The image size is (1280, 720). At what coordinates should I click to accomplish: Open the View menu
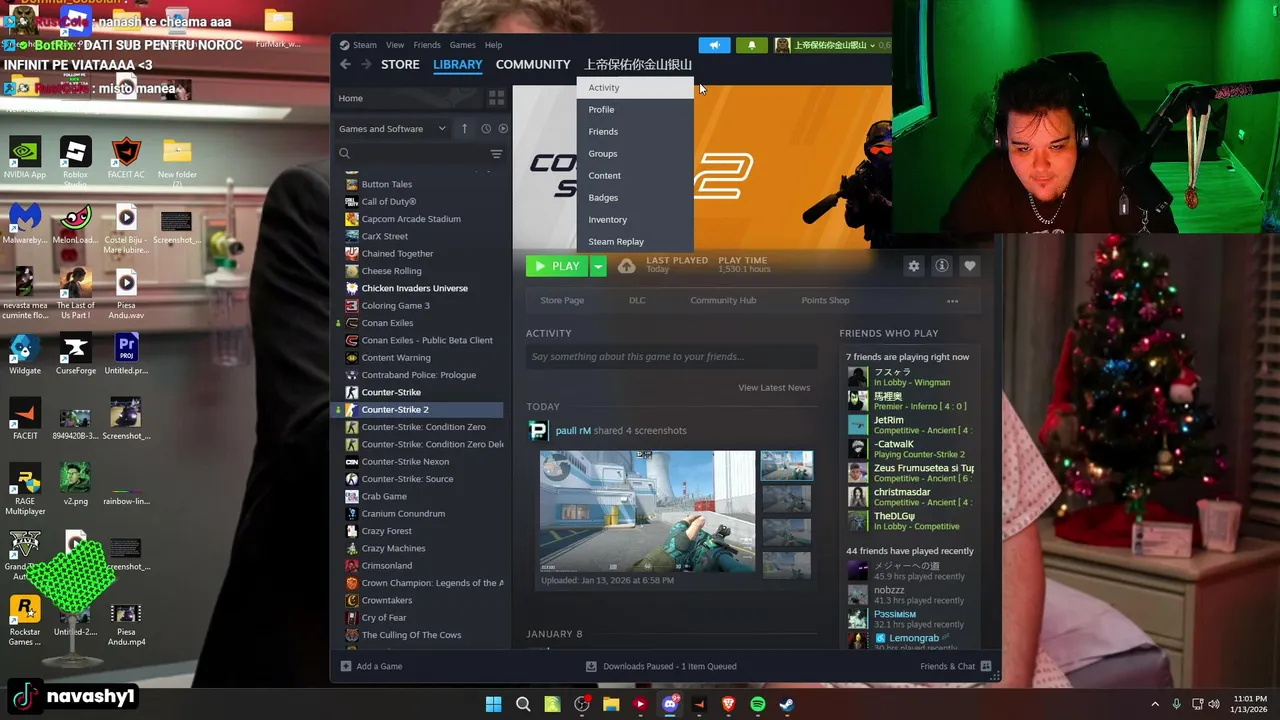395,45
